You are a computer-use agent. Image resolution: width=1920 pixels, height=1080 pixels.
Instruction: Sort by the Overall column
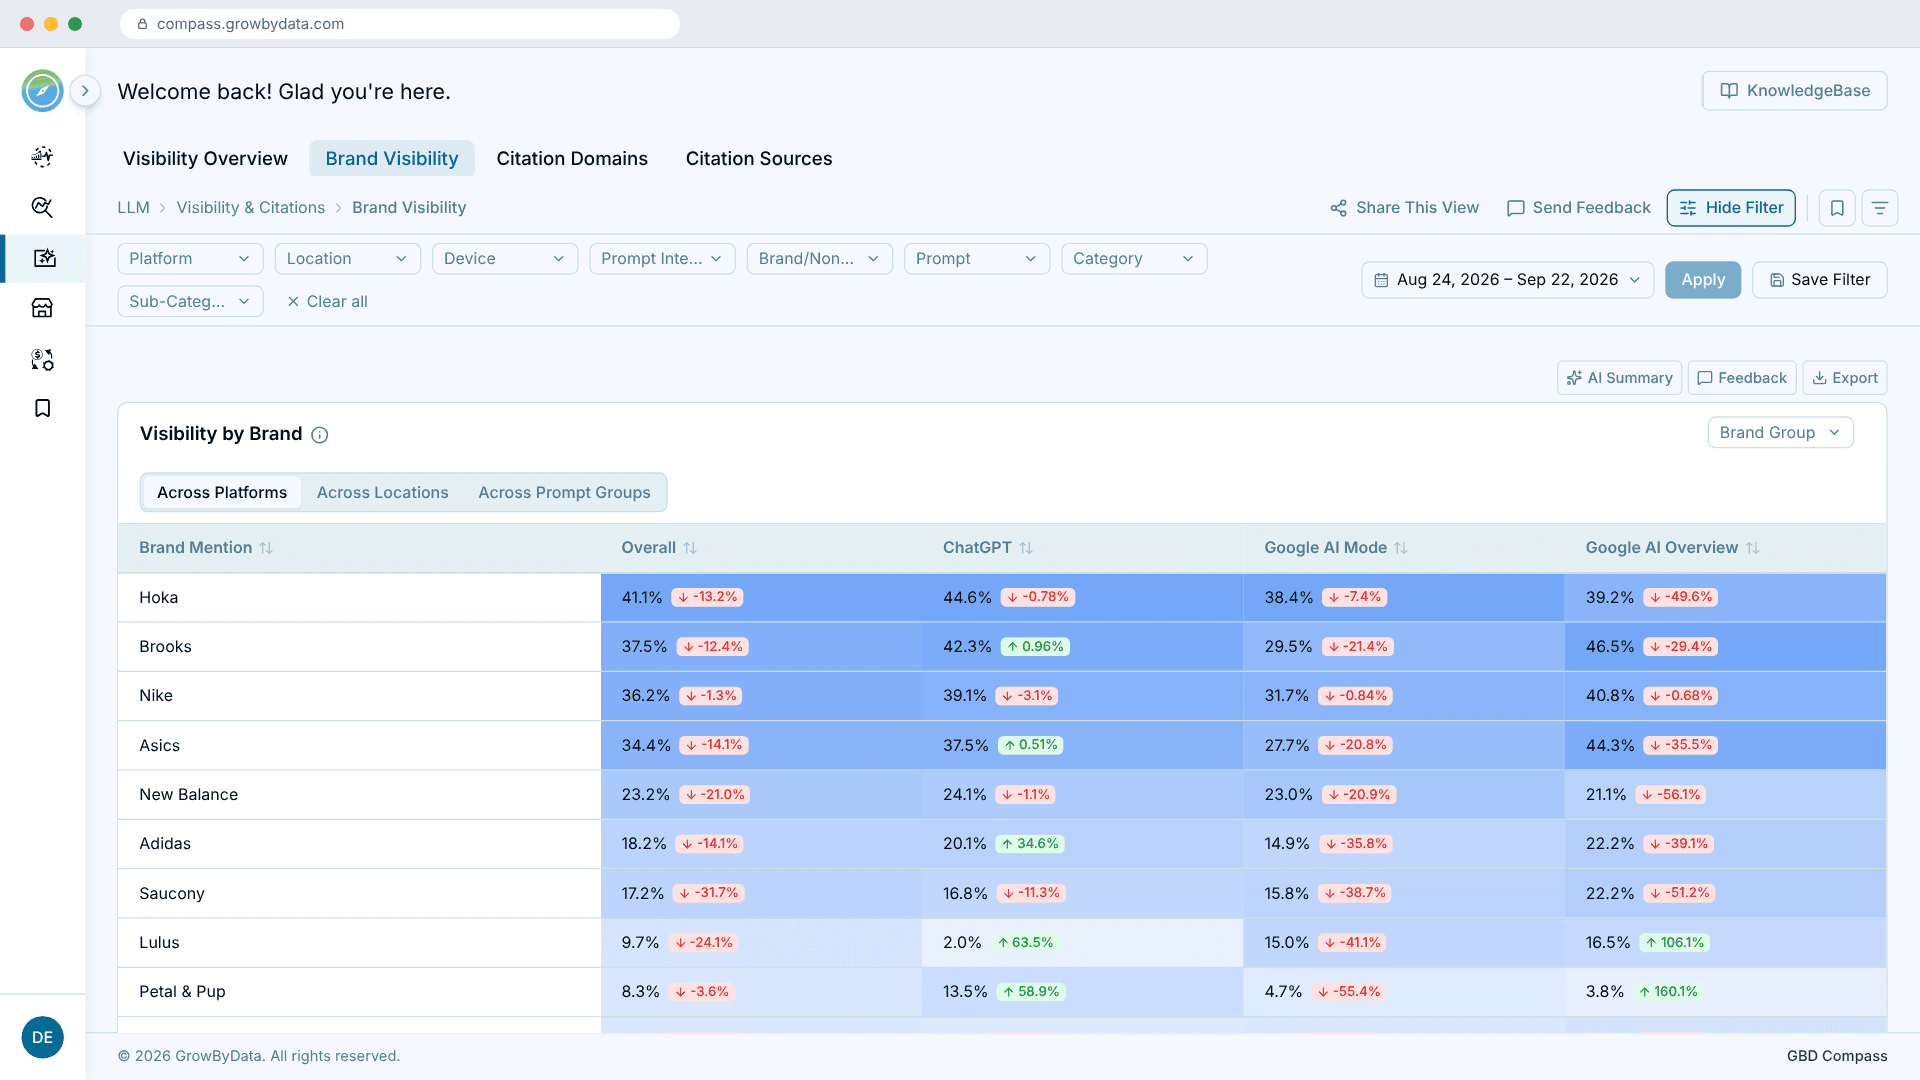690,548
